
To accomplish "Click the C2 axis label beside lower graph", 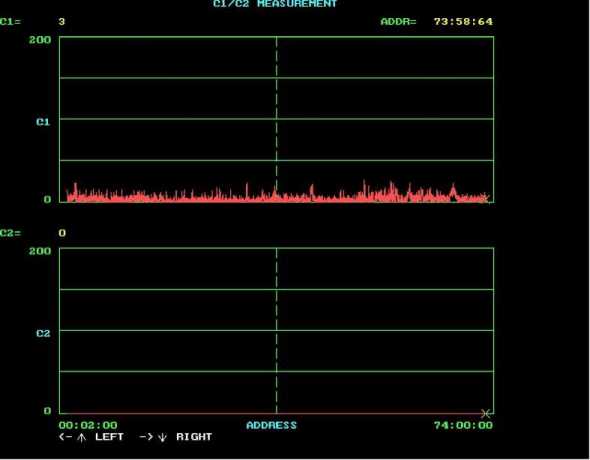I will click(x=43, y=333).
